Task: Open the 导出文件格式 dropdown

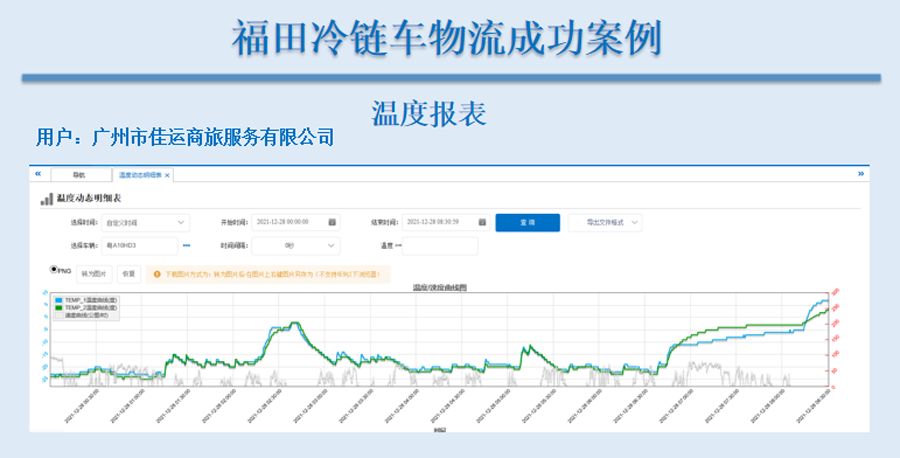Action: 605,223
